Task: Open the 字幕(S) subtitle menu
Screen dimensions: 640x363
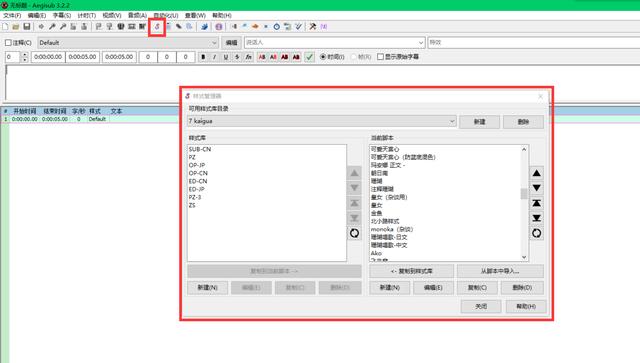Action: [62, 16]
